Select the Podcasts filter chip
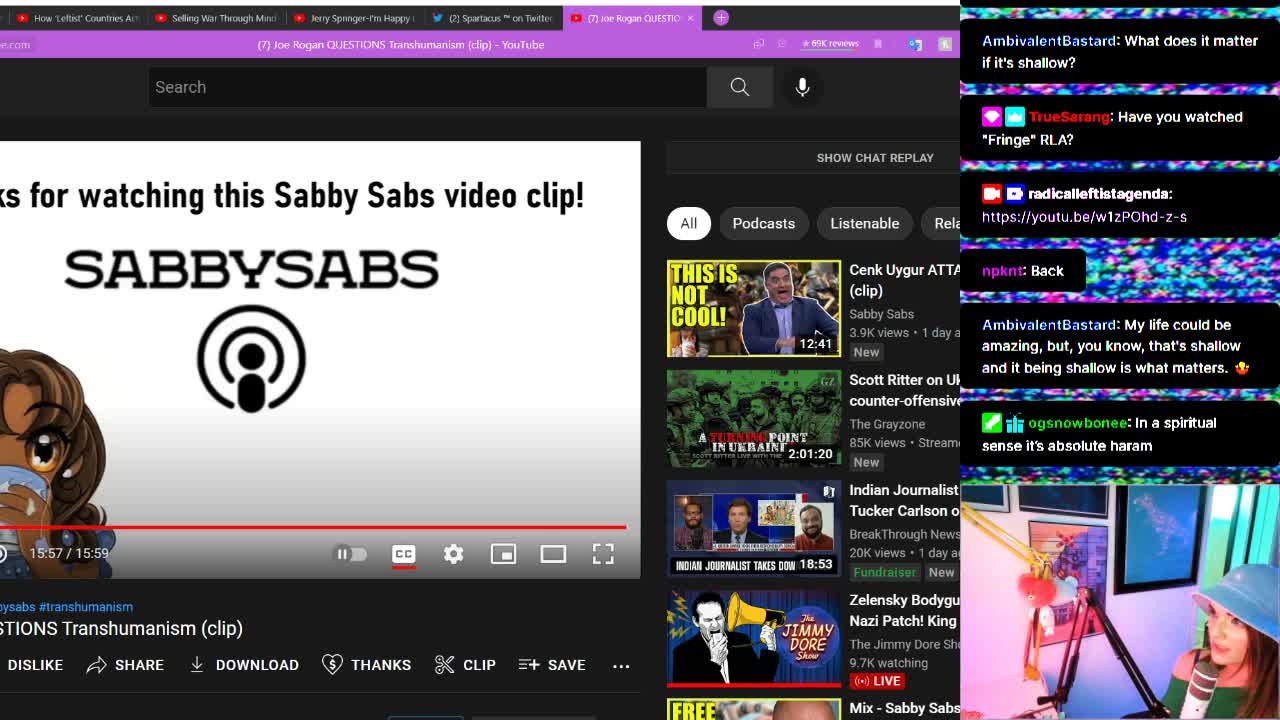The width and height of the screenshot is (1280, 720). [764, 223]
